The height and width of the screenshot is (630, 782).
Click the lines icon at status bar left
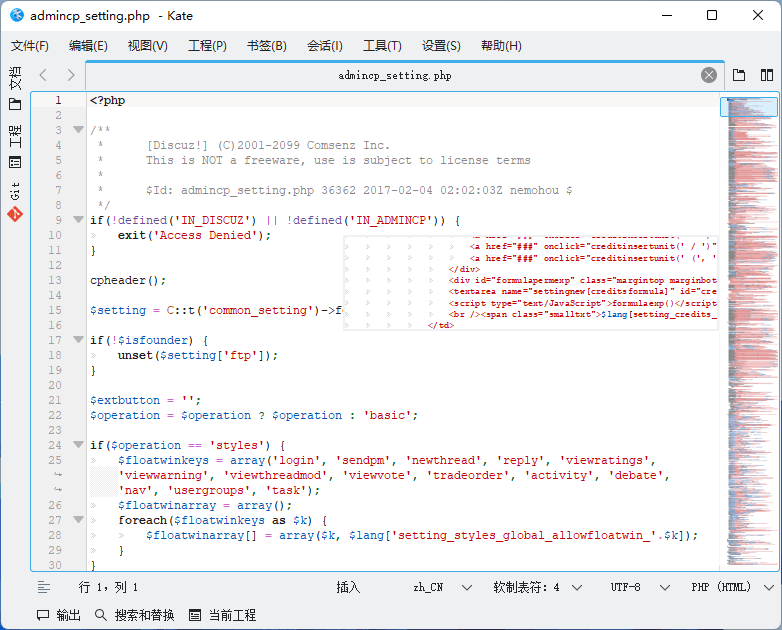click(x=44, y=587)
